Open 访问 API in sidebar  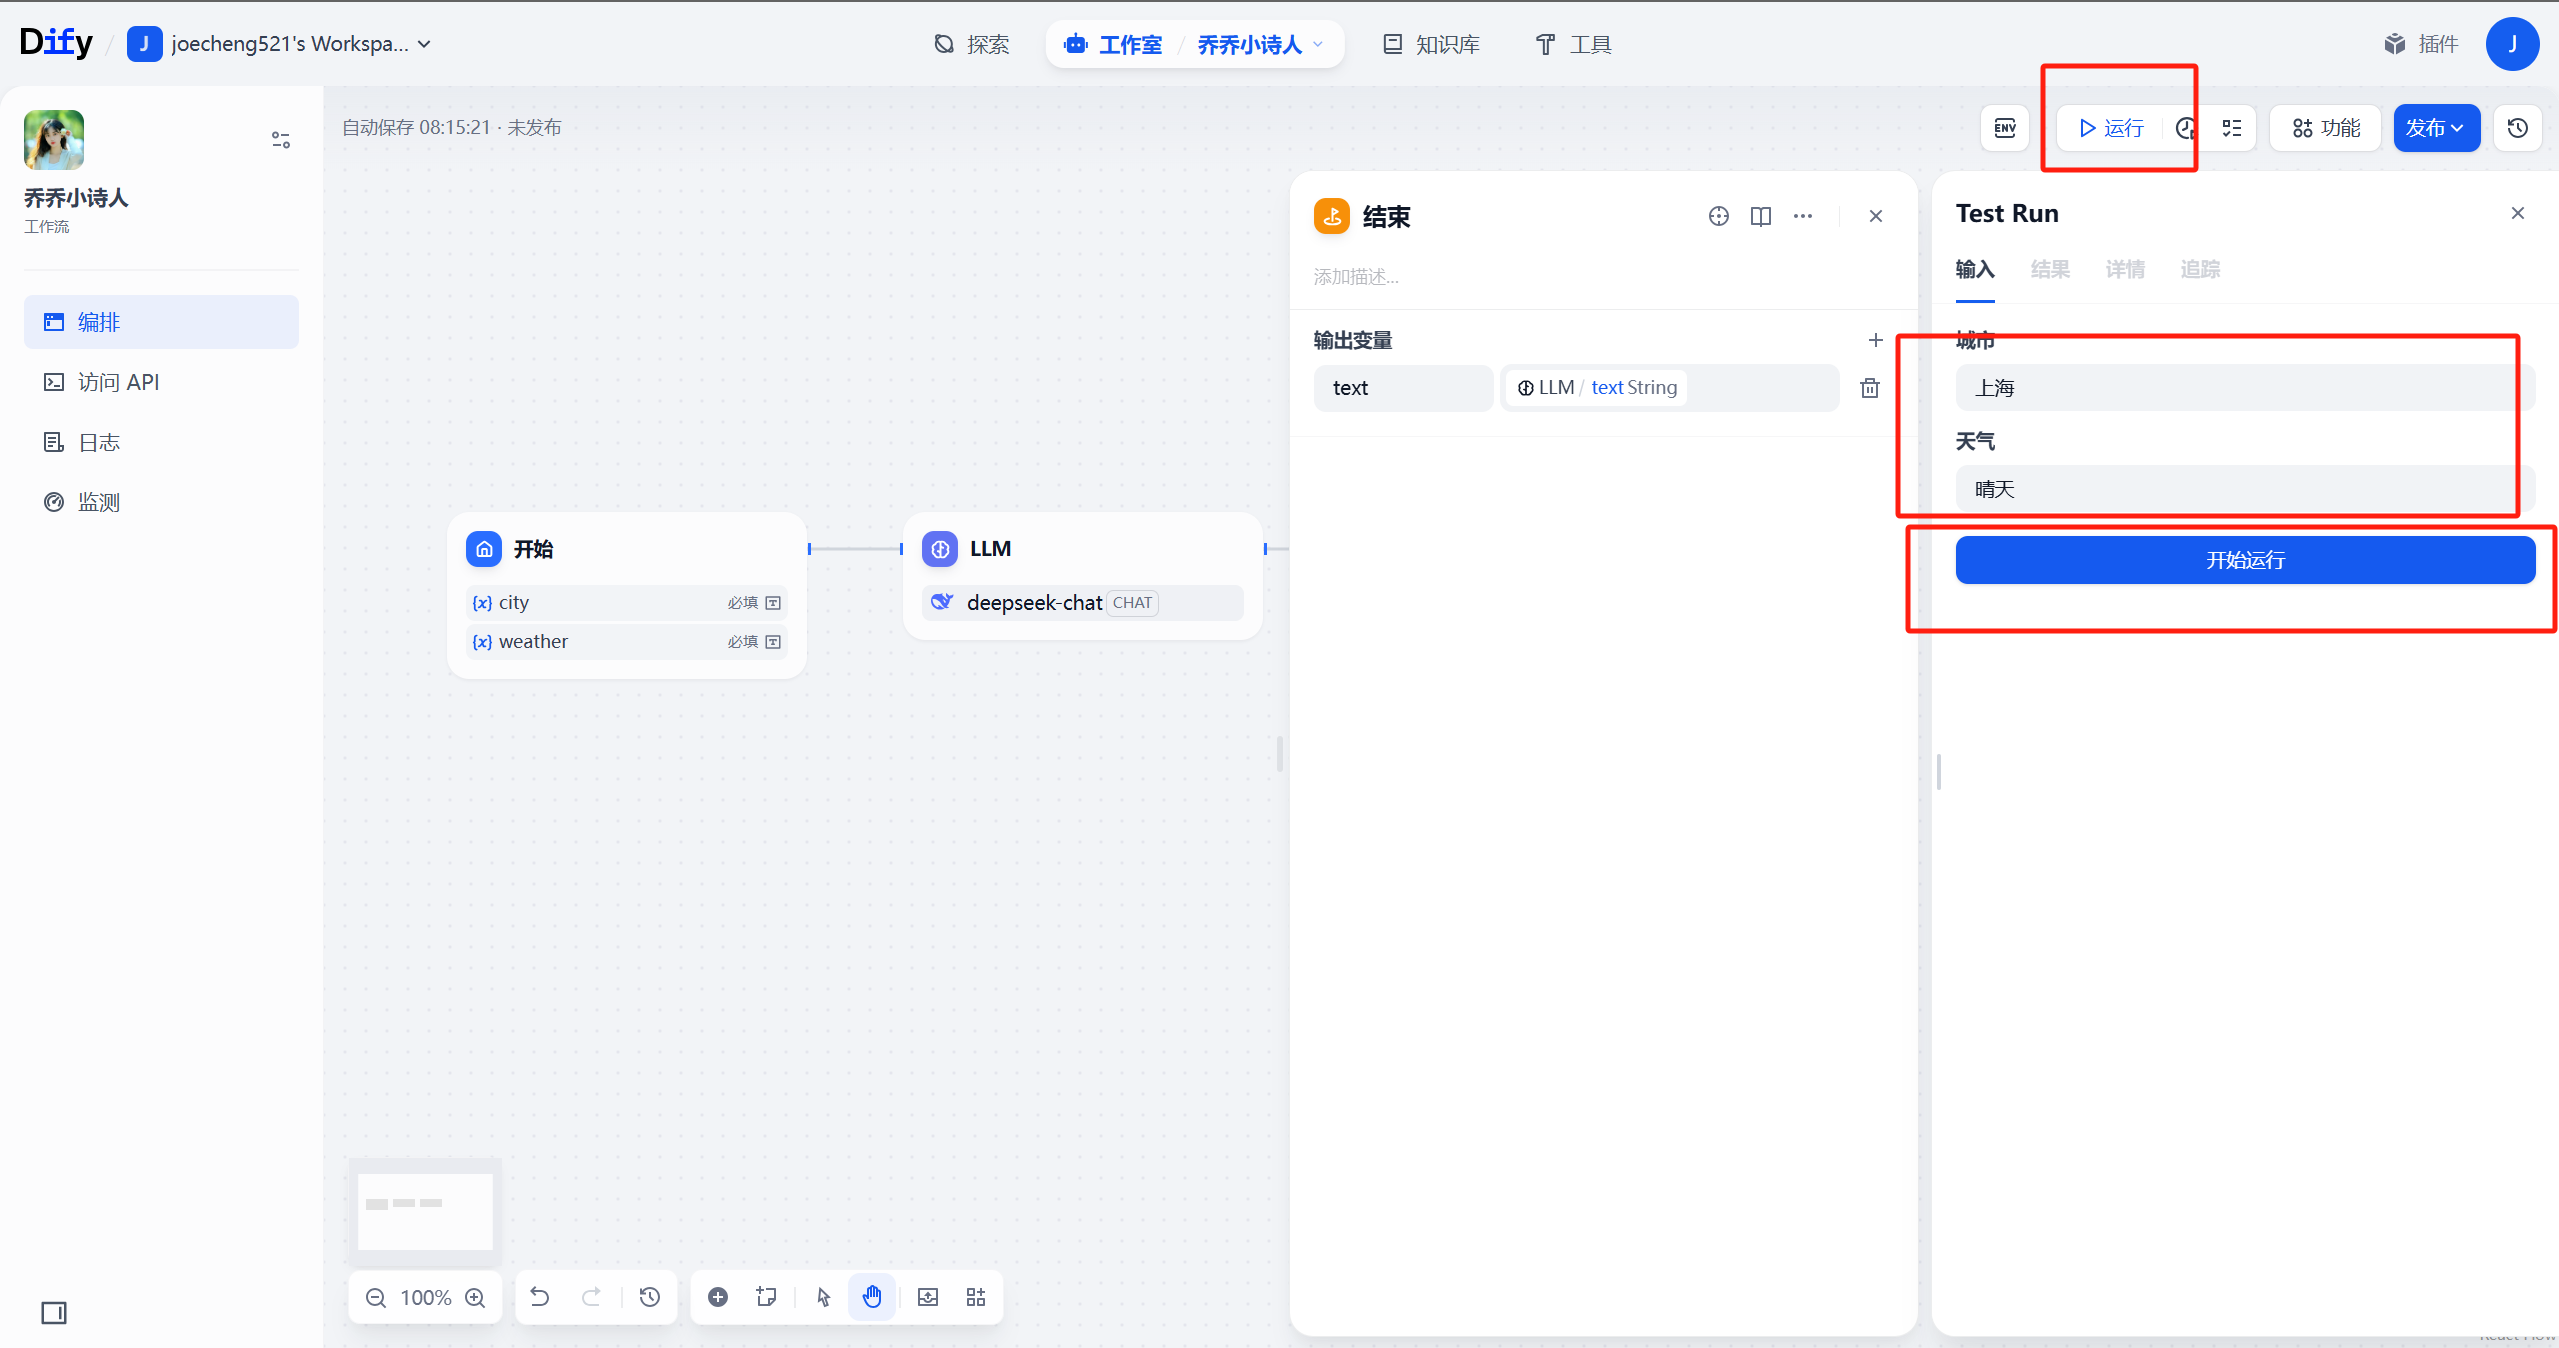click(118, 382)
